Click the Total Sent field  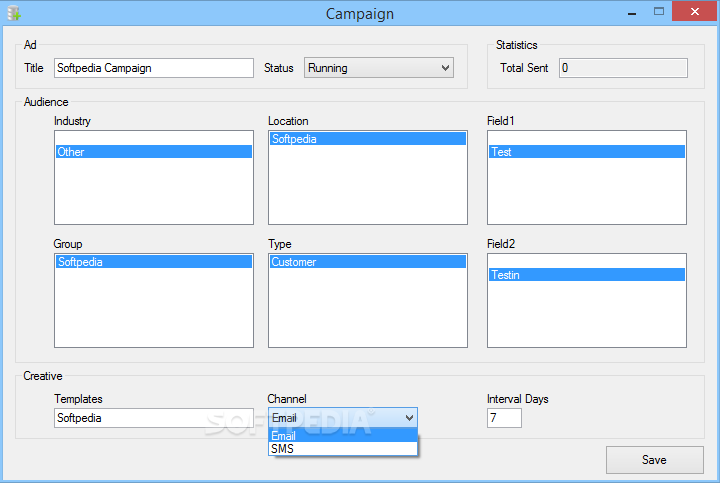(623, 68)
